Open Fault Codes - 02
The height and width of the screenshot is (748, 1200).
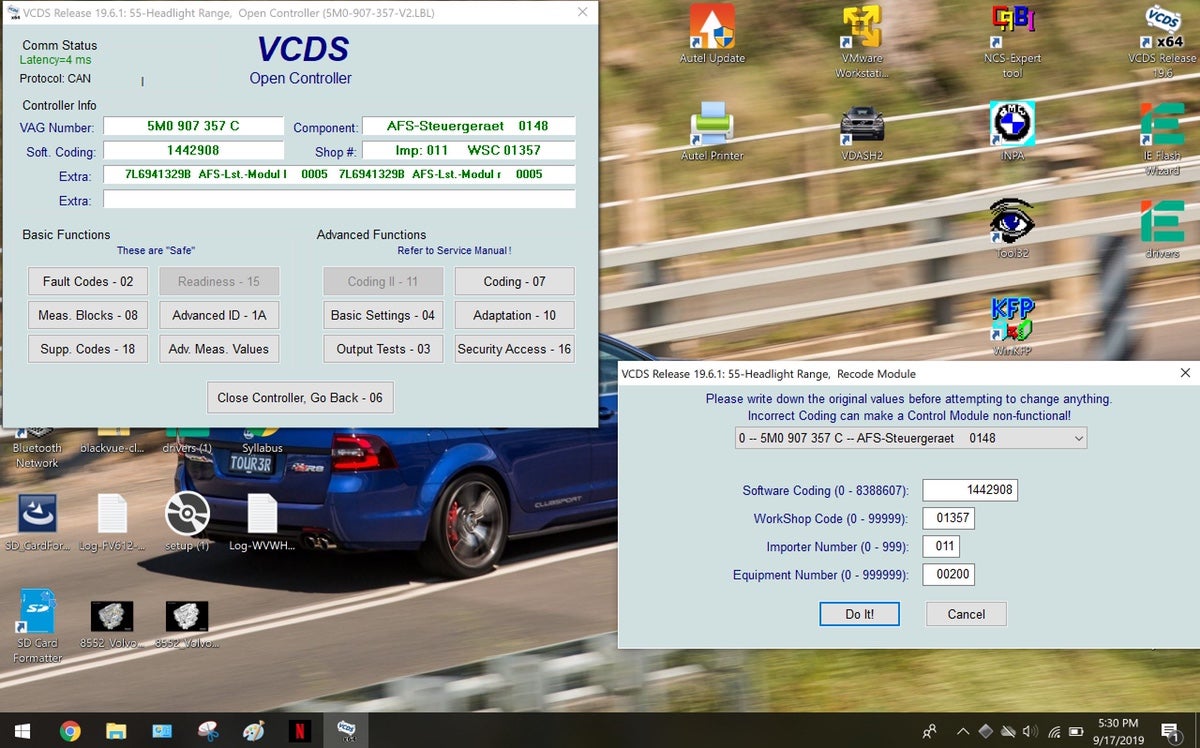[87, 281]
